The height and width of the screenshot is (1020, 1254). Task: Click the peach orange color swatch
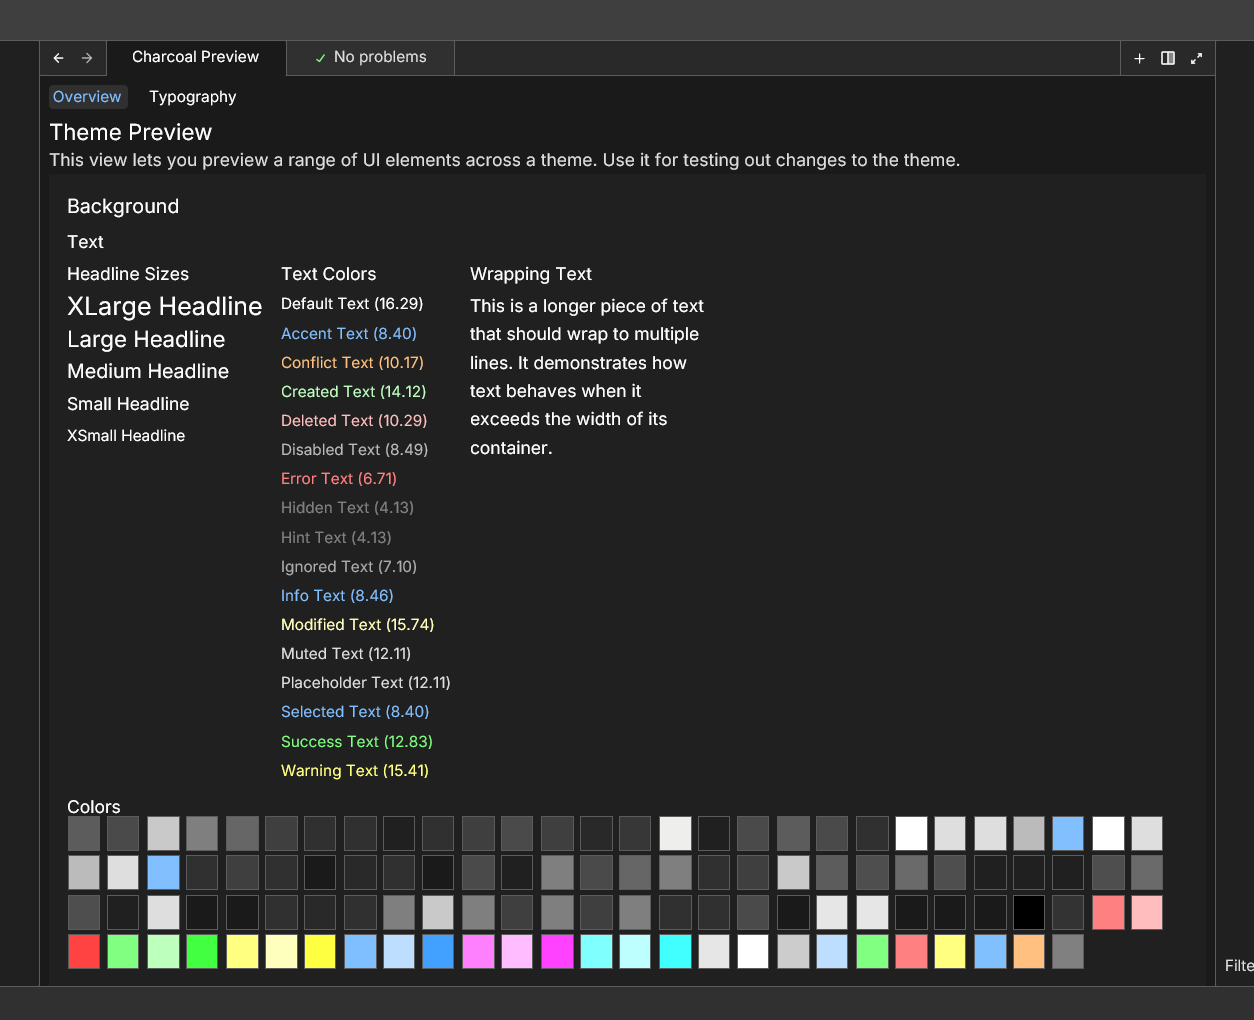[1029, 951]
